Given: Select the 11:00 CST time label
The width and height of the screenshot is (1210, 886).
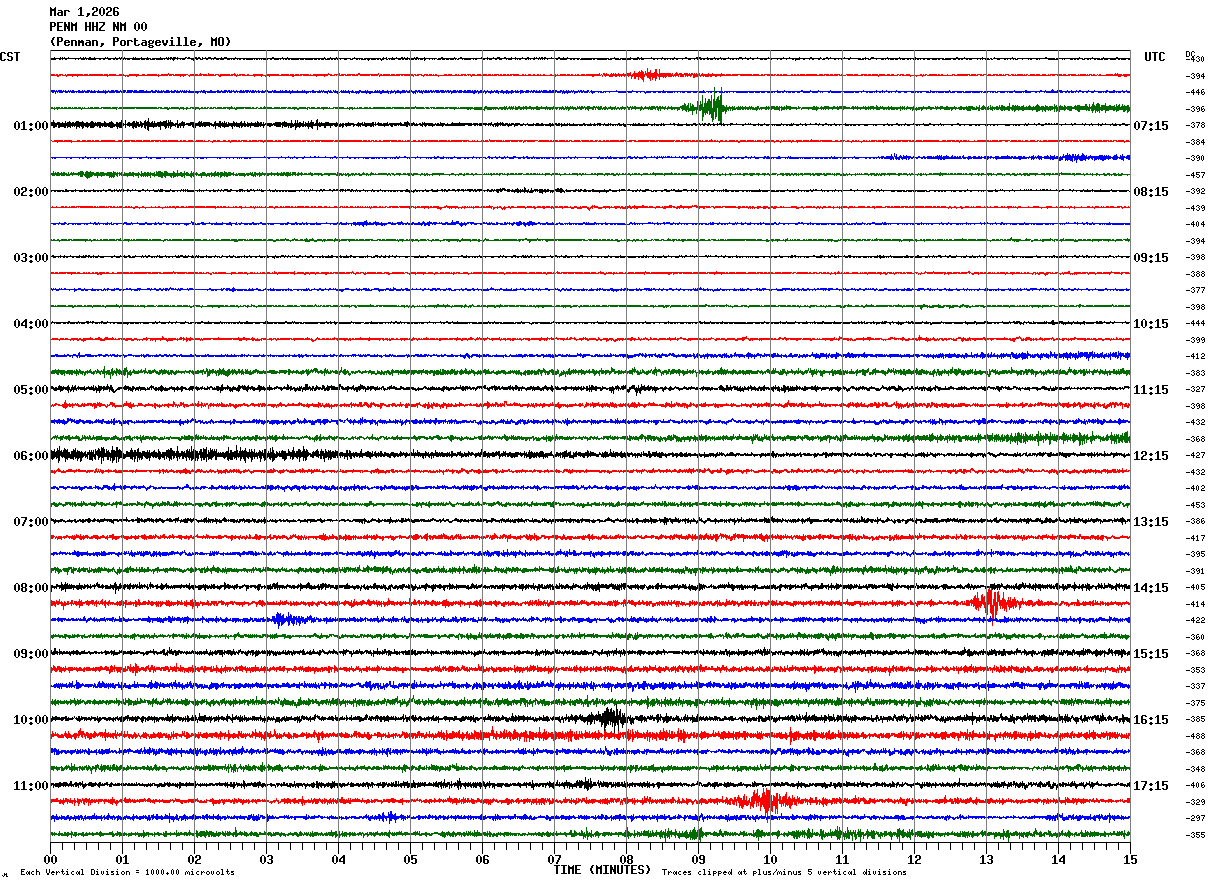Looking at the screenshot, I should 31,786.
